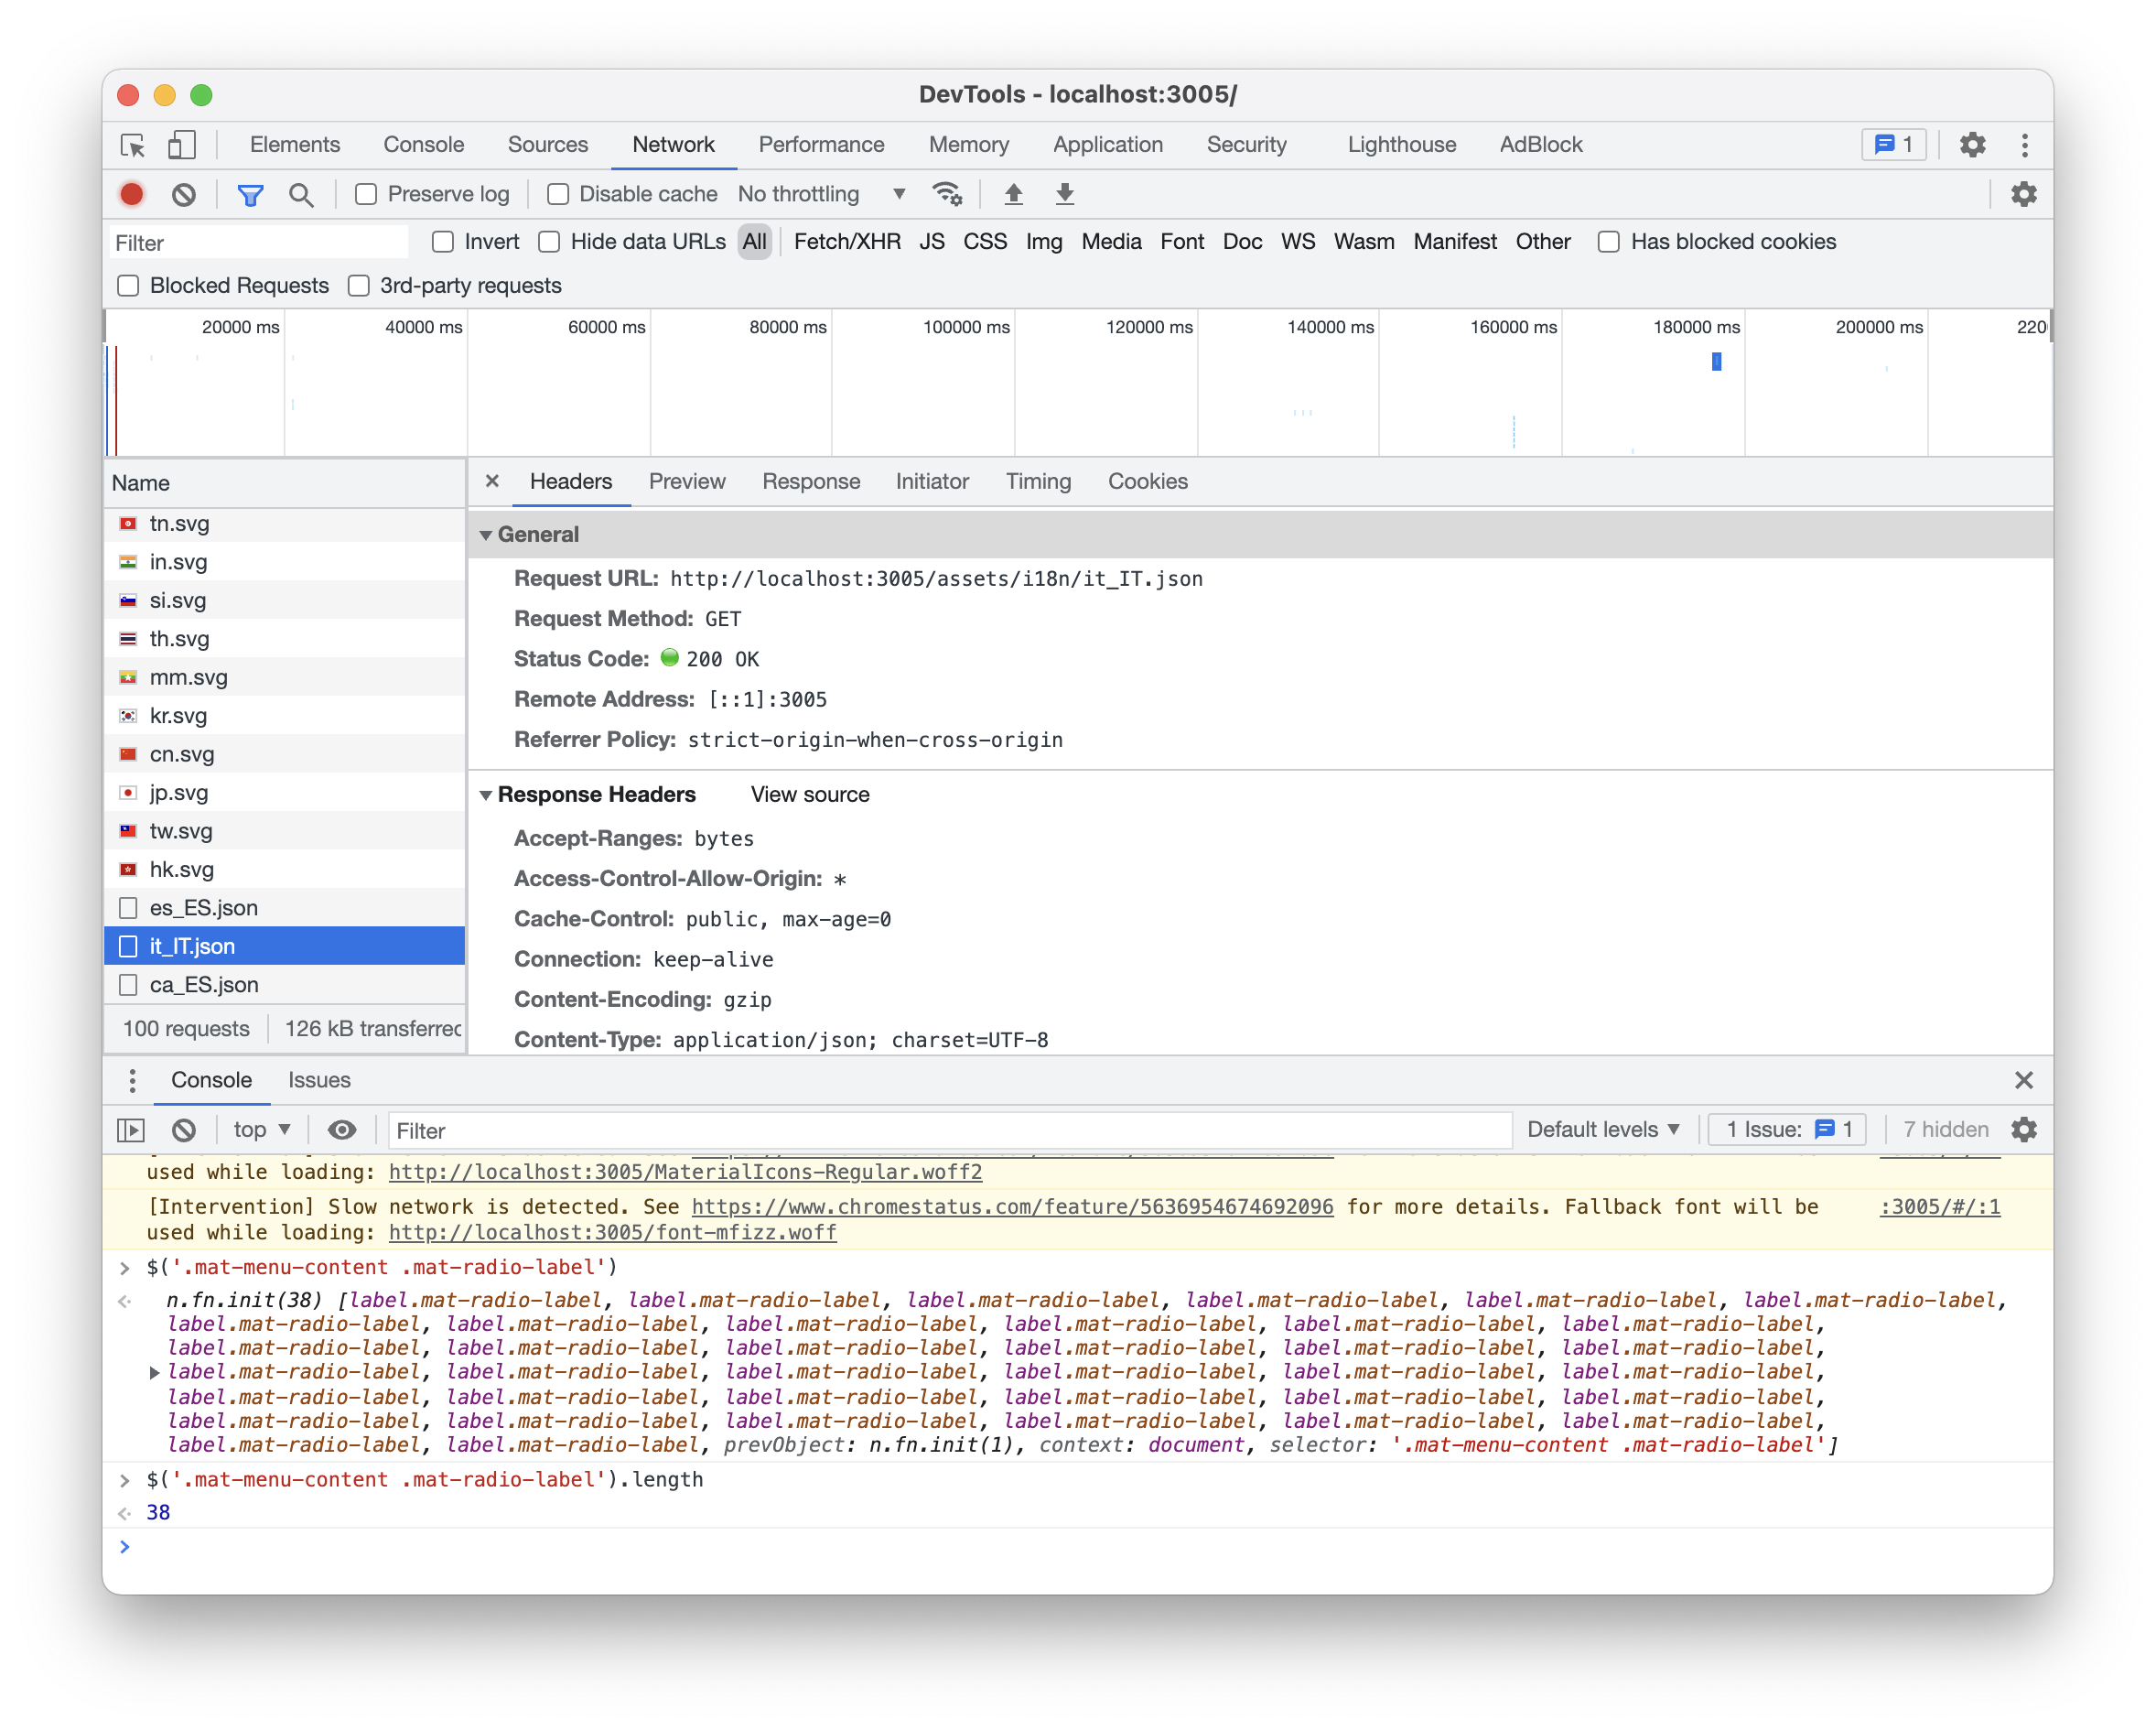Enable Hide data URLs filtering
The height and width of the screenshot is (1730, 2156).
549,241
